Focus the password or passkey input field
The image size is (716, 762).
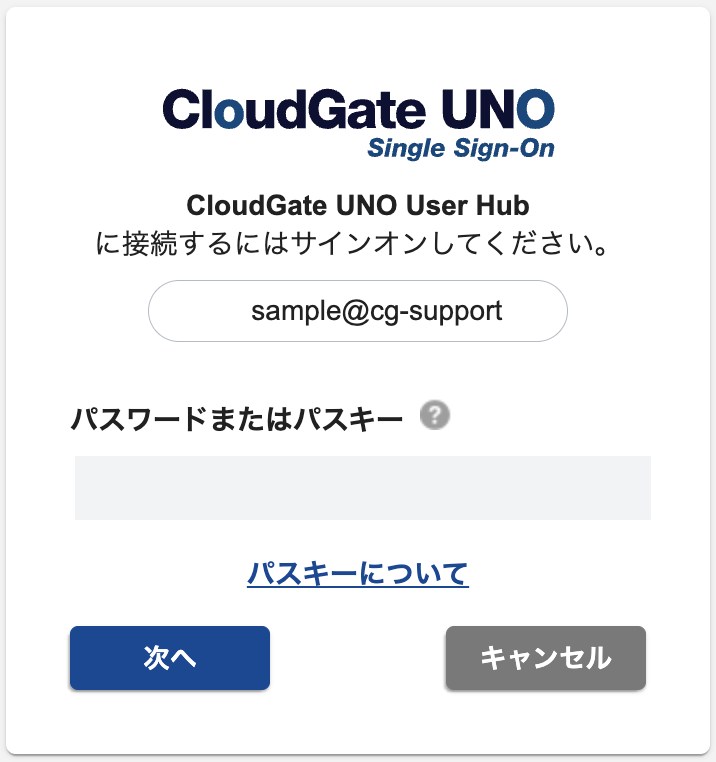[x=363, y=488]
